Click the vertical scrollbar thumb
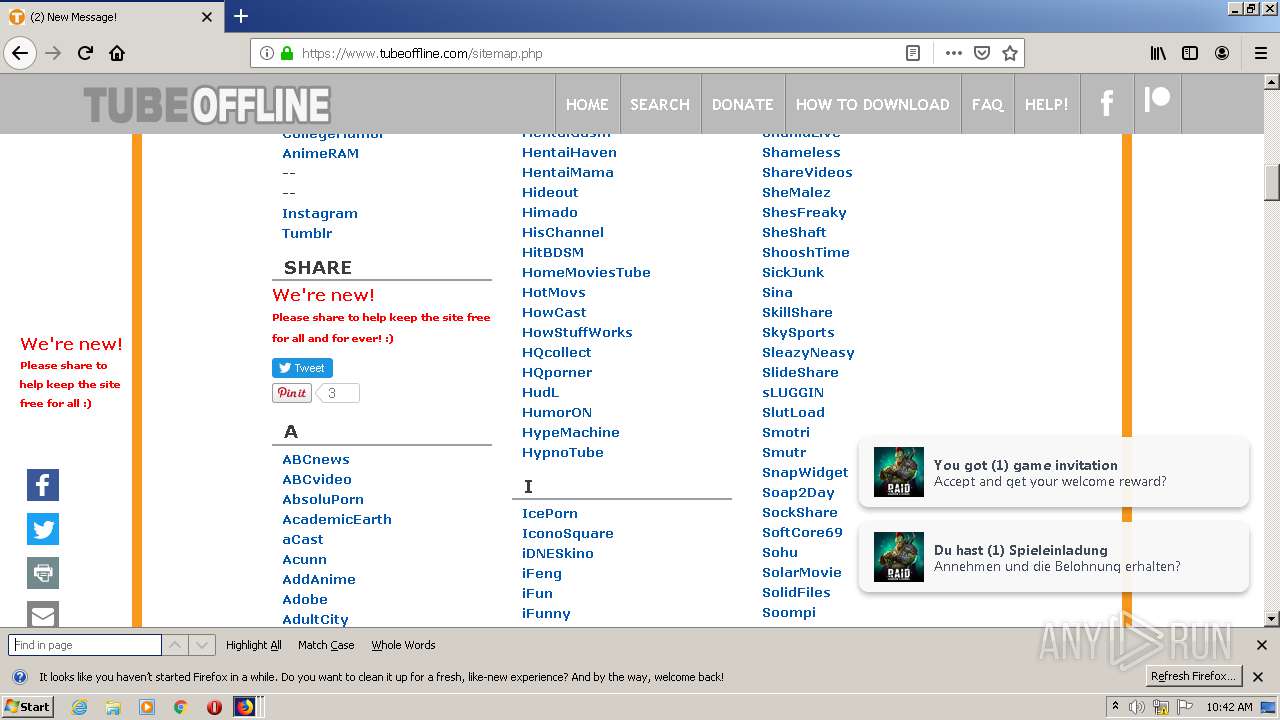Screen dimensions: 1280x720 tap(1272, 182)
